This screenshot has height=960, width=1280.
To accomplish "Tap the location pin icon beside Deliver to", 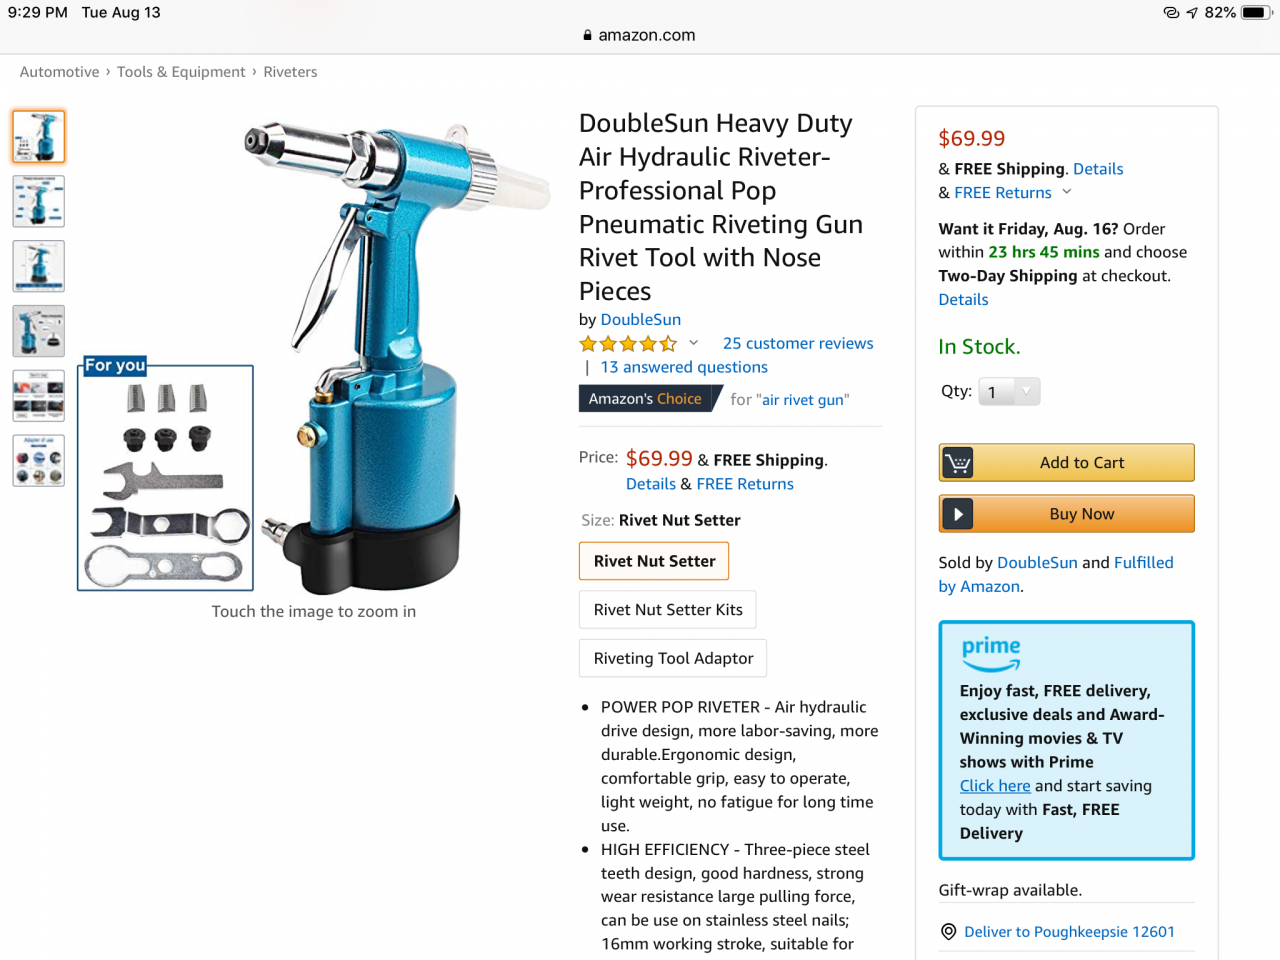I will pos(949,932).
